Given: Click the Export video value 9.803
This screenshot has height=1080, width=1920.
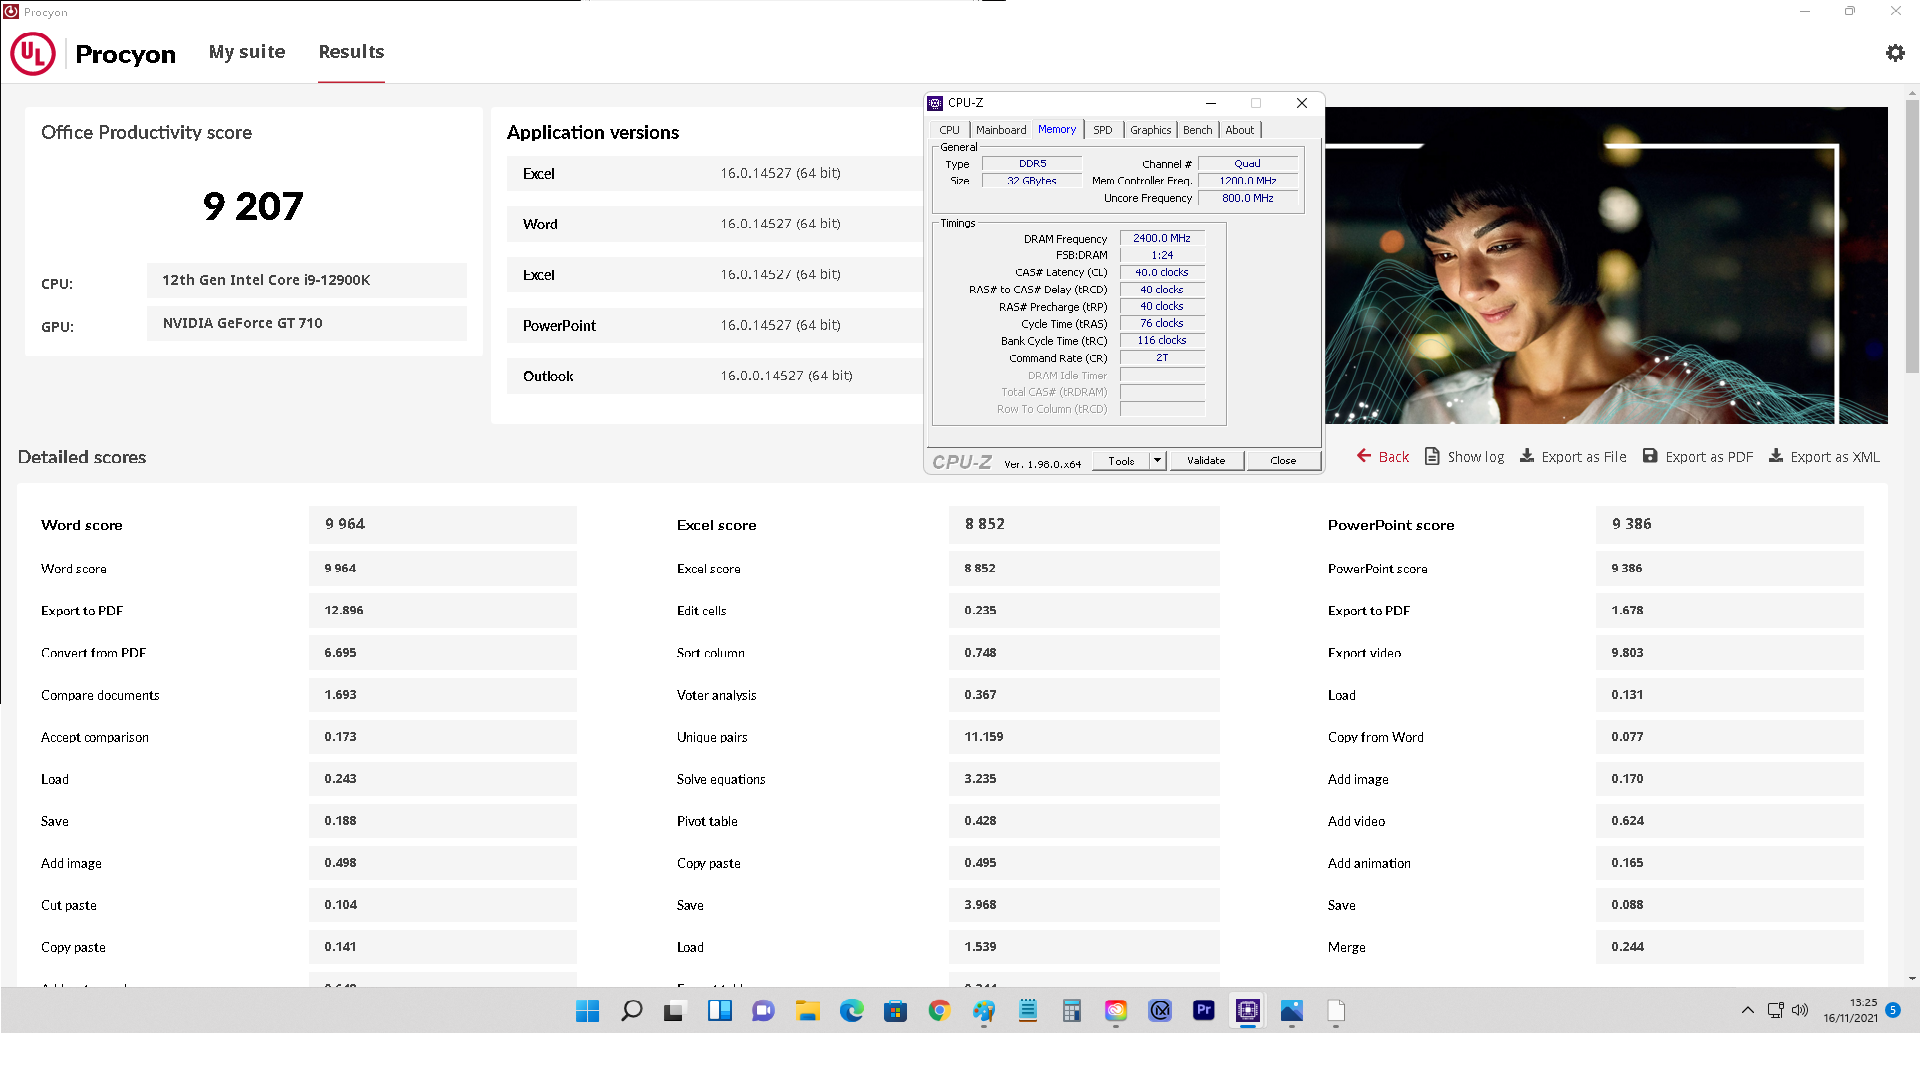Looking at the screenshot, I should 1730,652.
